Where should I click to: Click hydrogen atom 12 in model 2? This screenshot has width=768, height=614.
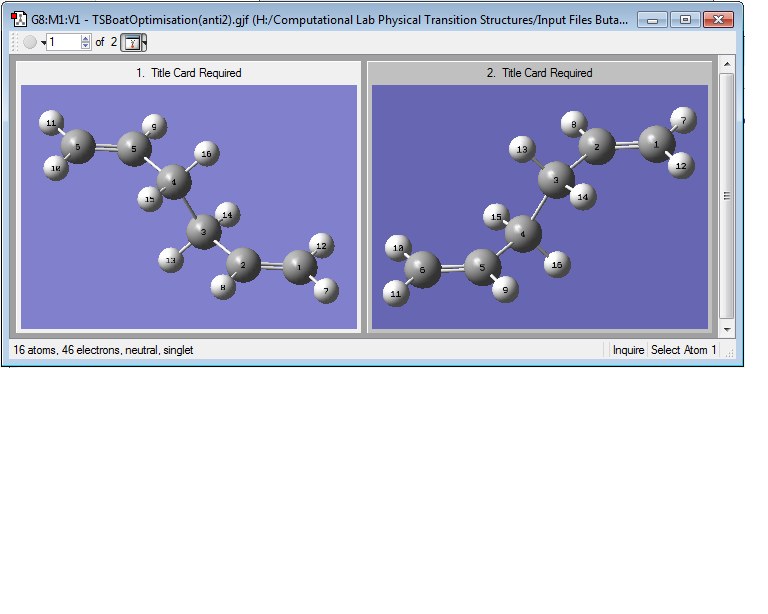(x=681, y=165)
